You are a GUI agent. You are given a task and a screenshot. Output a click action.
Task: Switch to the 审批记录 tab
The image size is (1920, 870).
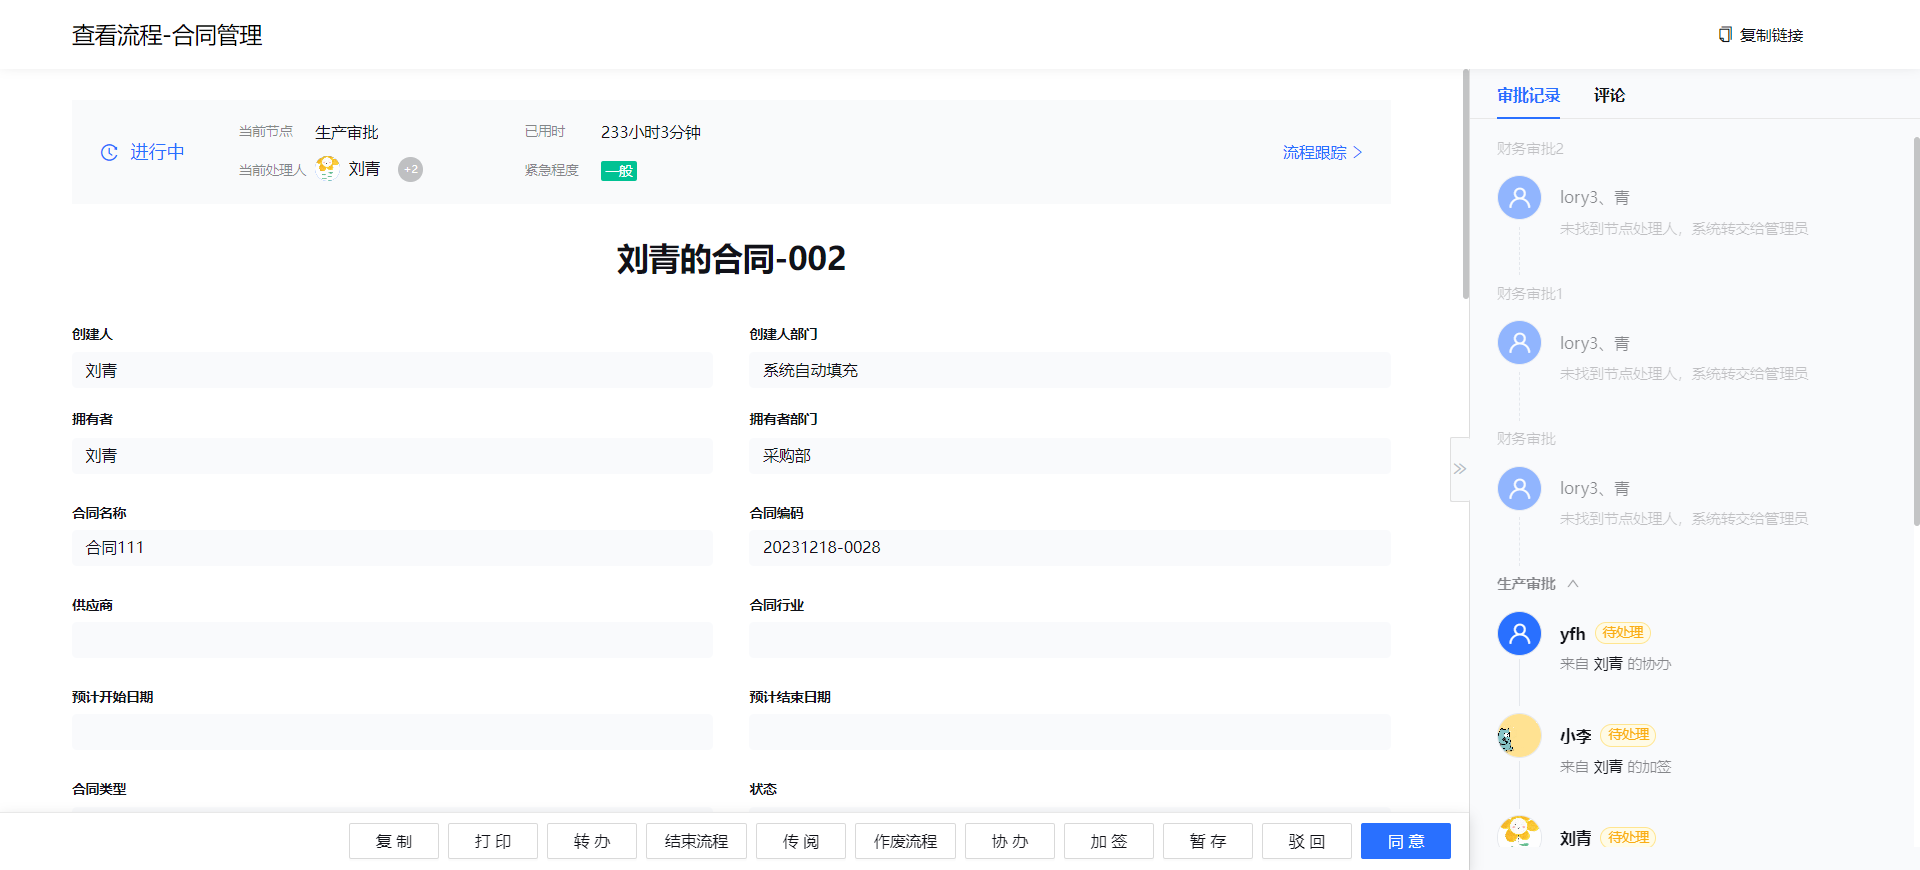click(1528, 95)
